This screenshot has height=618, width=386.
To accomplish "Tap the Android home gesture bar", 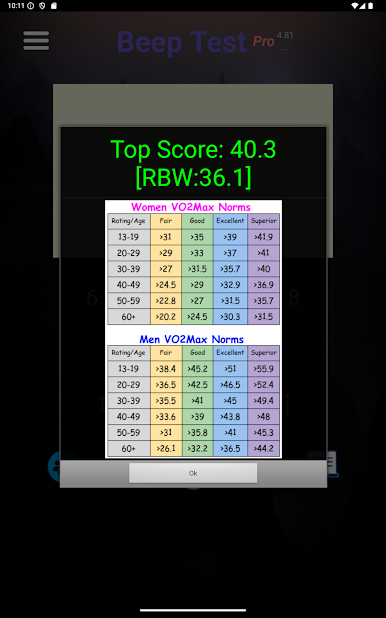I will pos(193,610).
